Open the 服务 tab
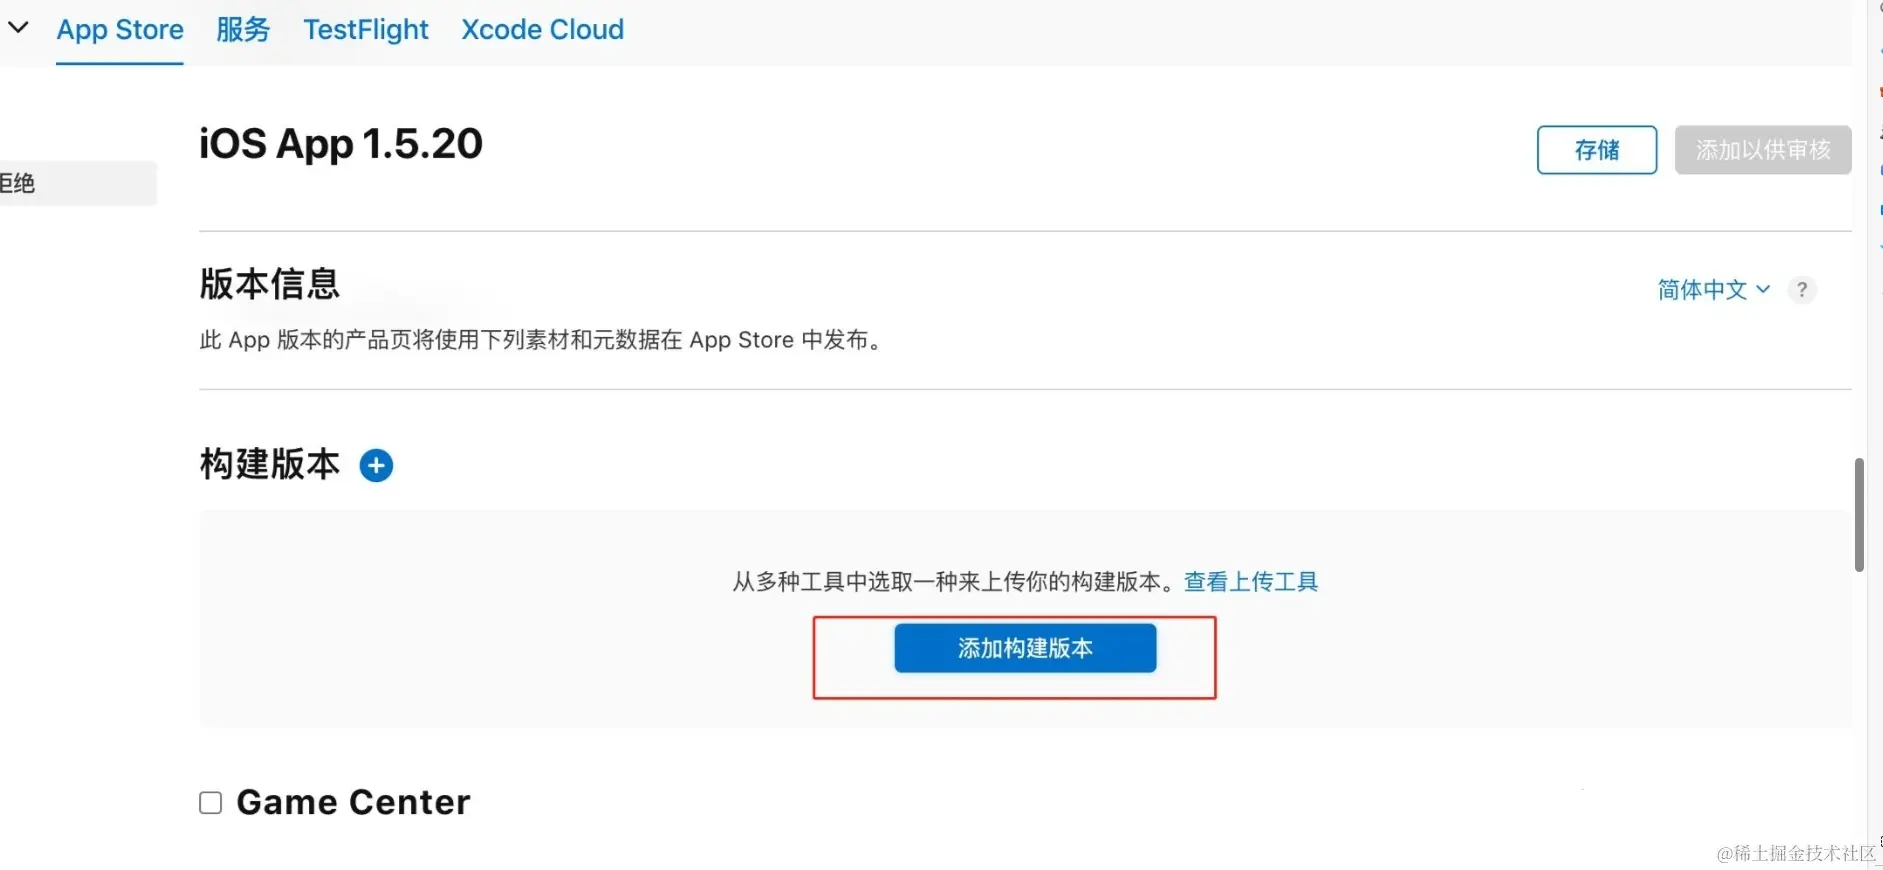Viewport: 1883px width, 870px height. (243, 30)
